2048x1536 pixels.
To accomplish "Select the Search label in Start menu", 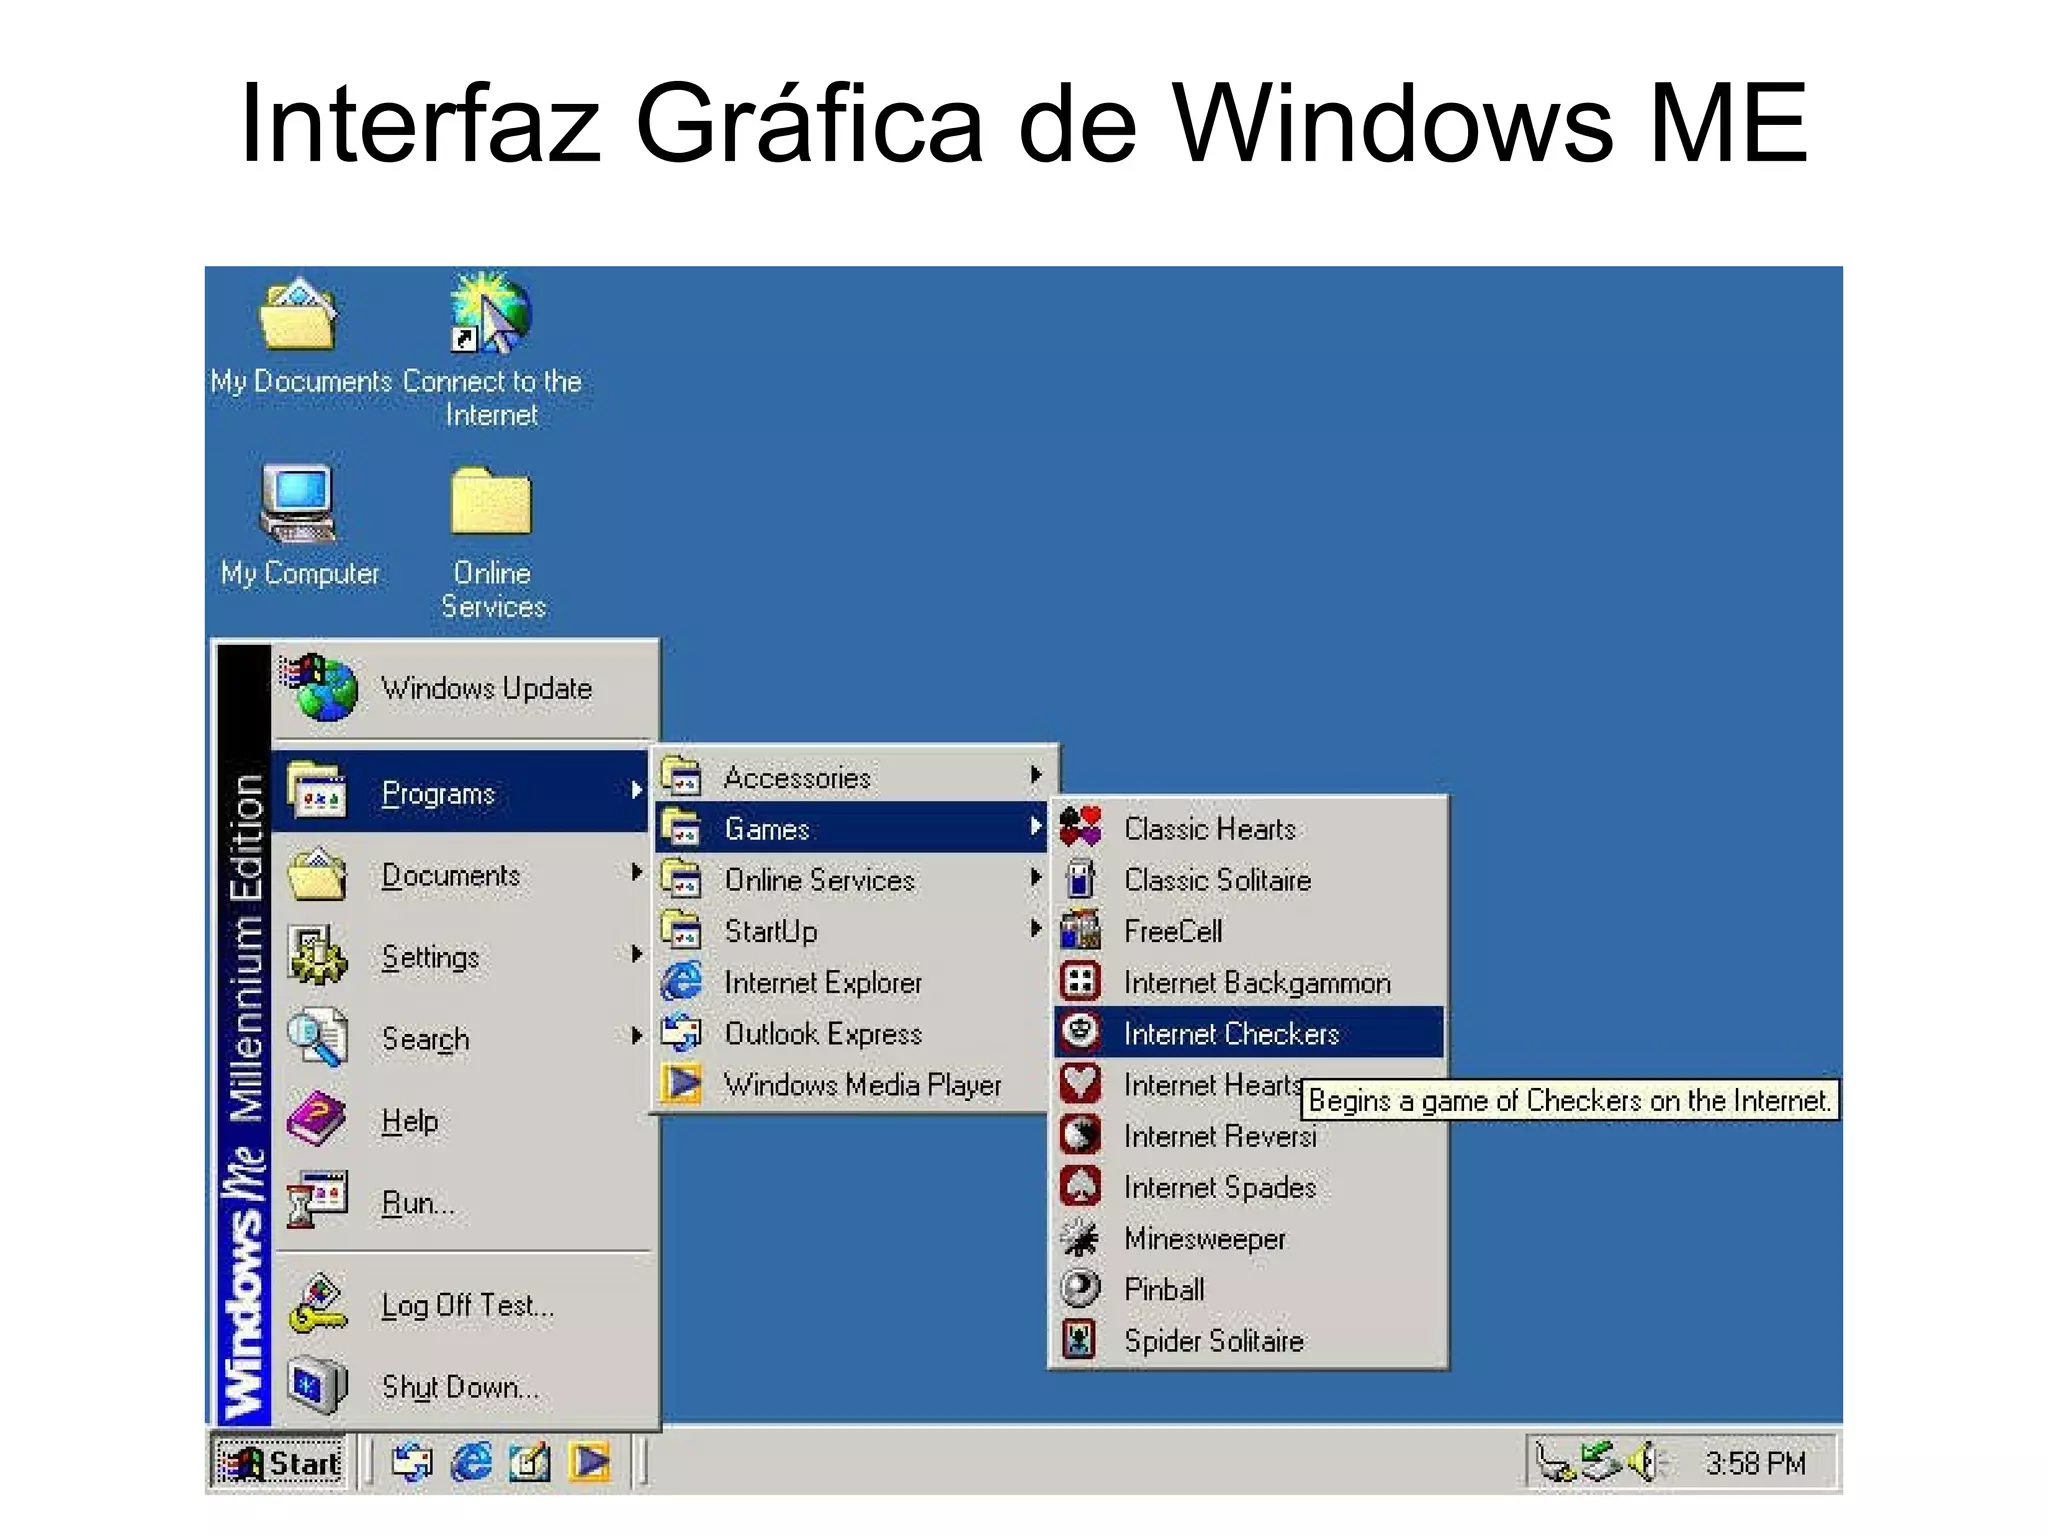I will pos(425,1039).
